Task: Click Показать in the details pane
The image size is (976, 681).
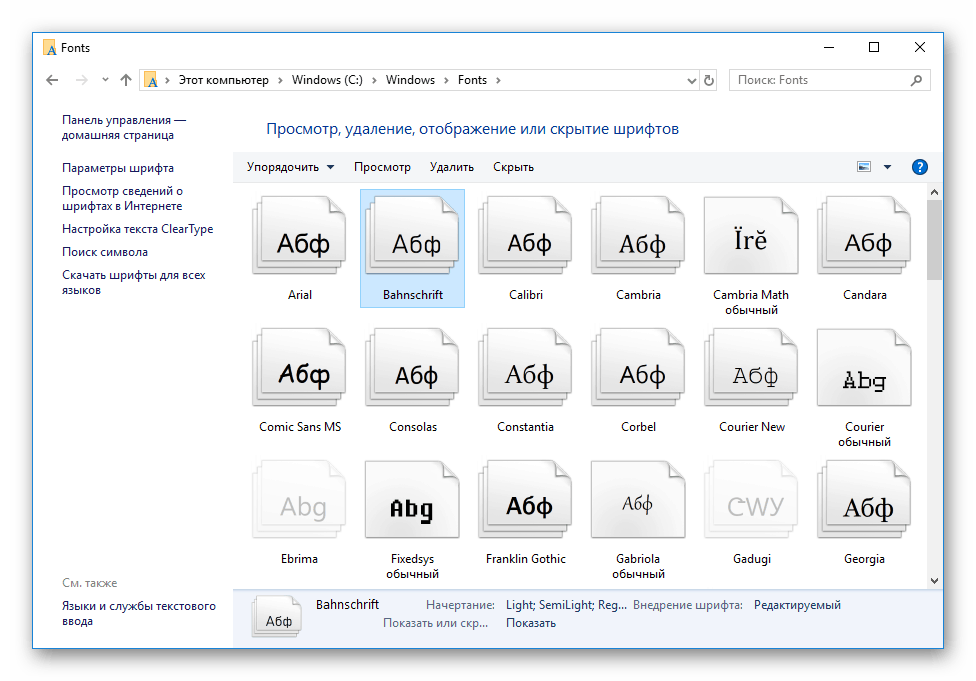Action: 530,621
